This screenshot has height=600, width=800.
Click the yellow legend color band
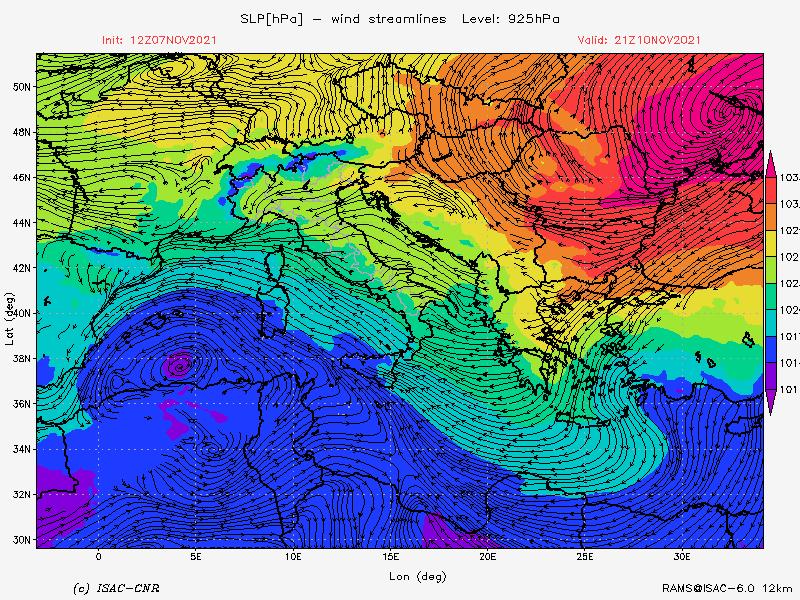click(x=771, y=243)
